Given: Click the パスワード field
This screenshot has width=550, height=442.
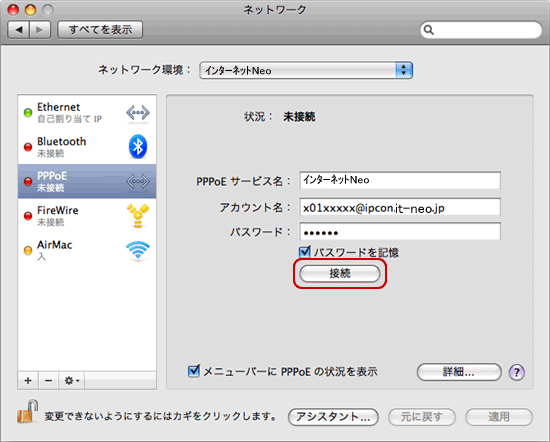Looking at the screenshot, I should 400,232.
